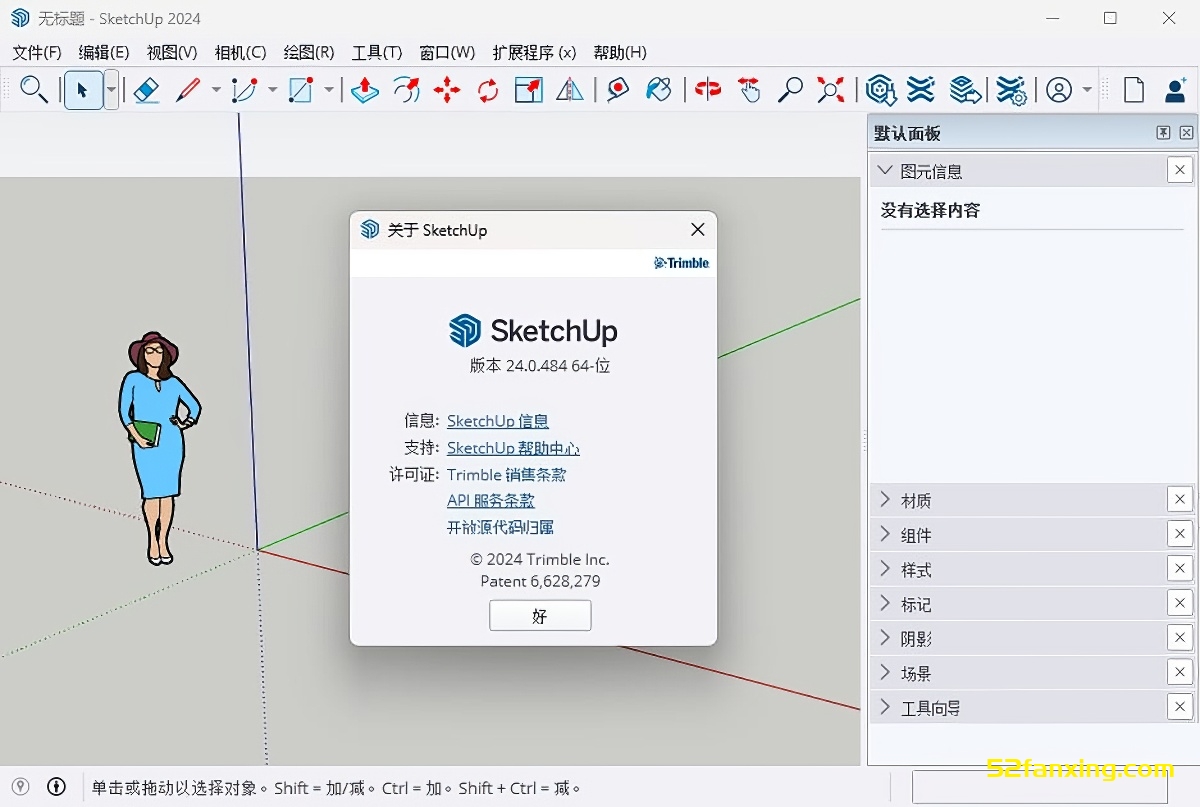Activate the Orbit tool
Image resolution: width=1200 pixels, height=807 pixels.
point(708,90)
